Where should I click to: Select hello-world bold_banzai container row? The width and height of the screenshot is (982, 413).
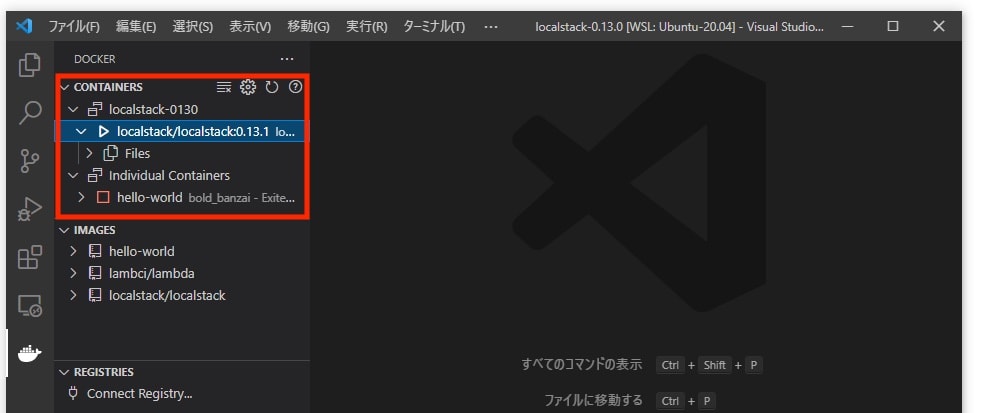point(182,197)
